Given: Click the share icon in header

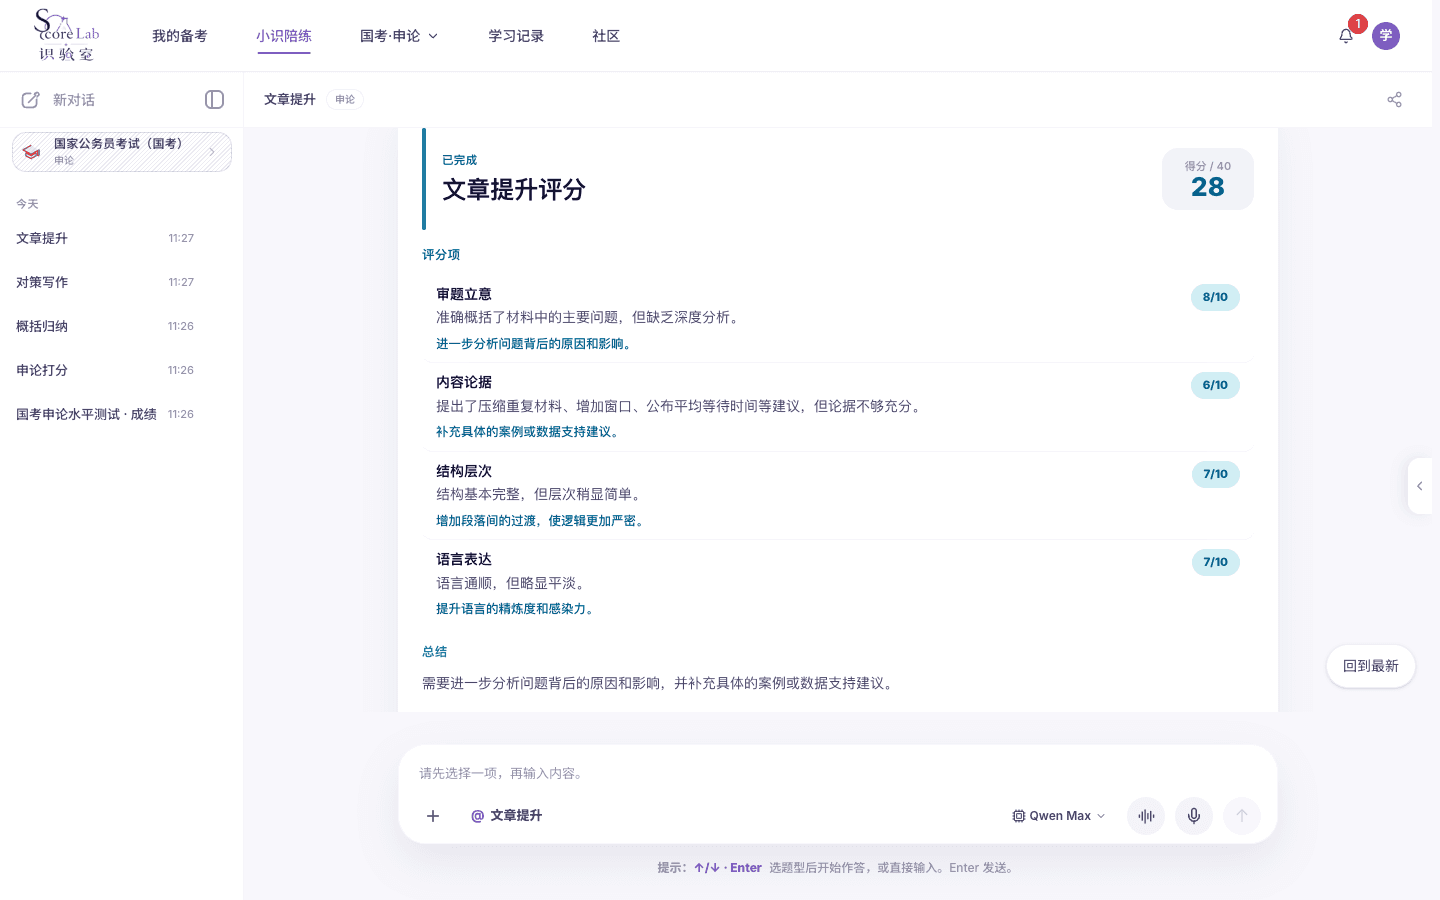Looking at the screenshot, I should (1394, 99).
